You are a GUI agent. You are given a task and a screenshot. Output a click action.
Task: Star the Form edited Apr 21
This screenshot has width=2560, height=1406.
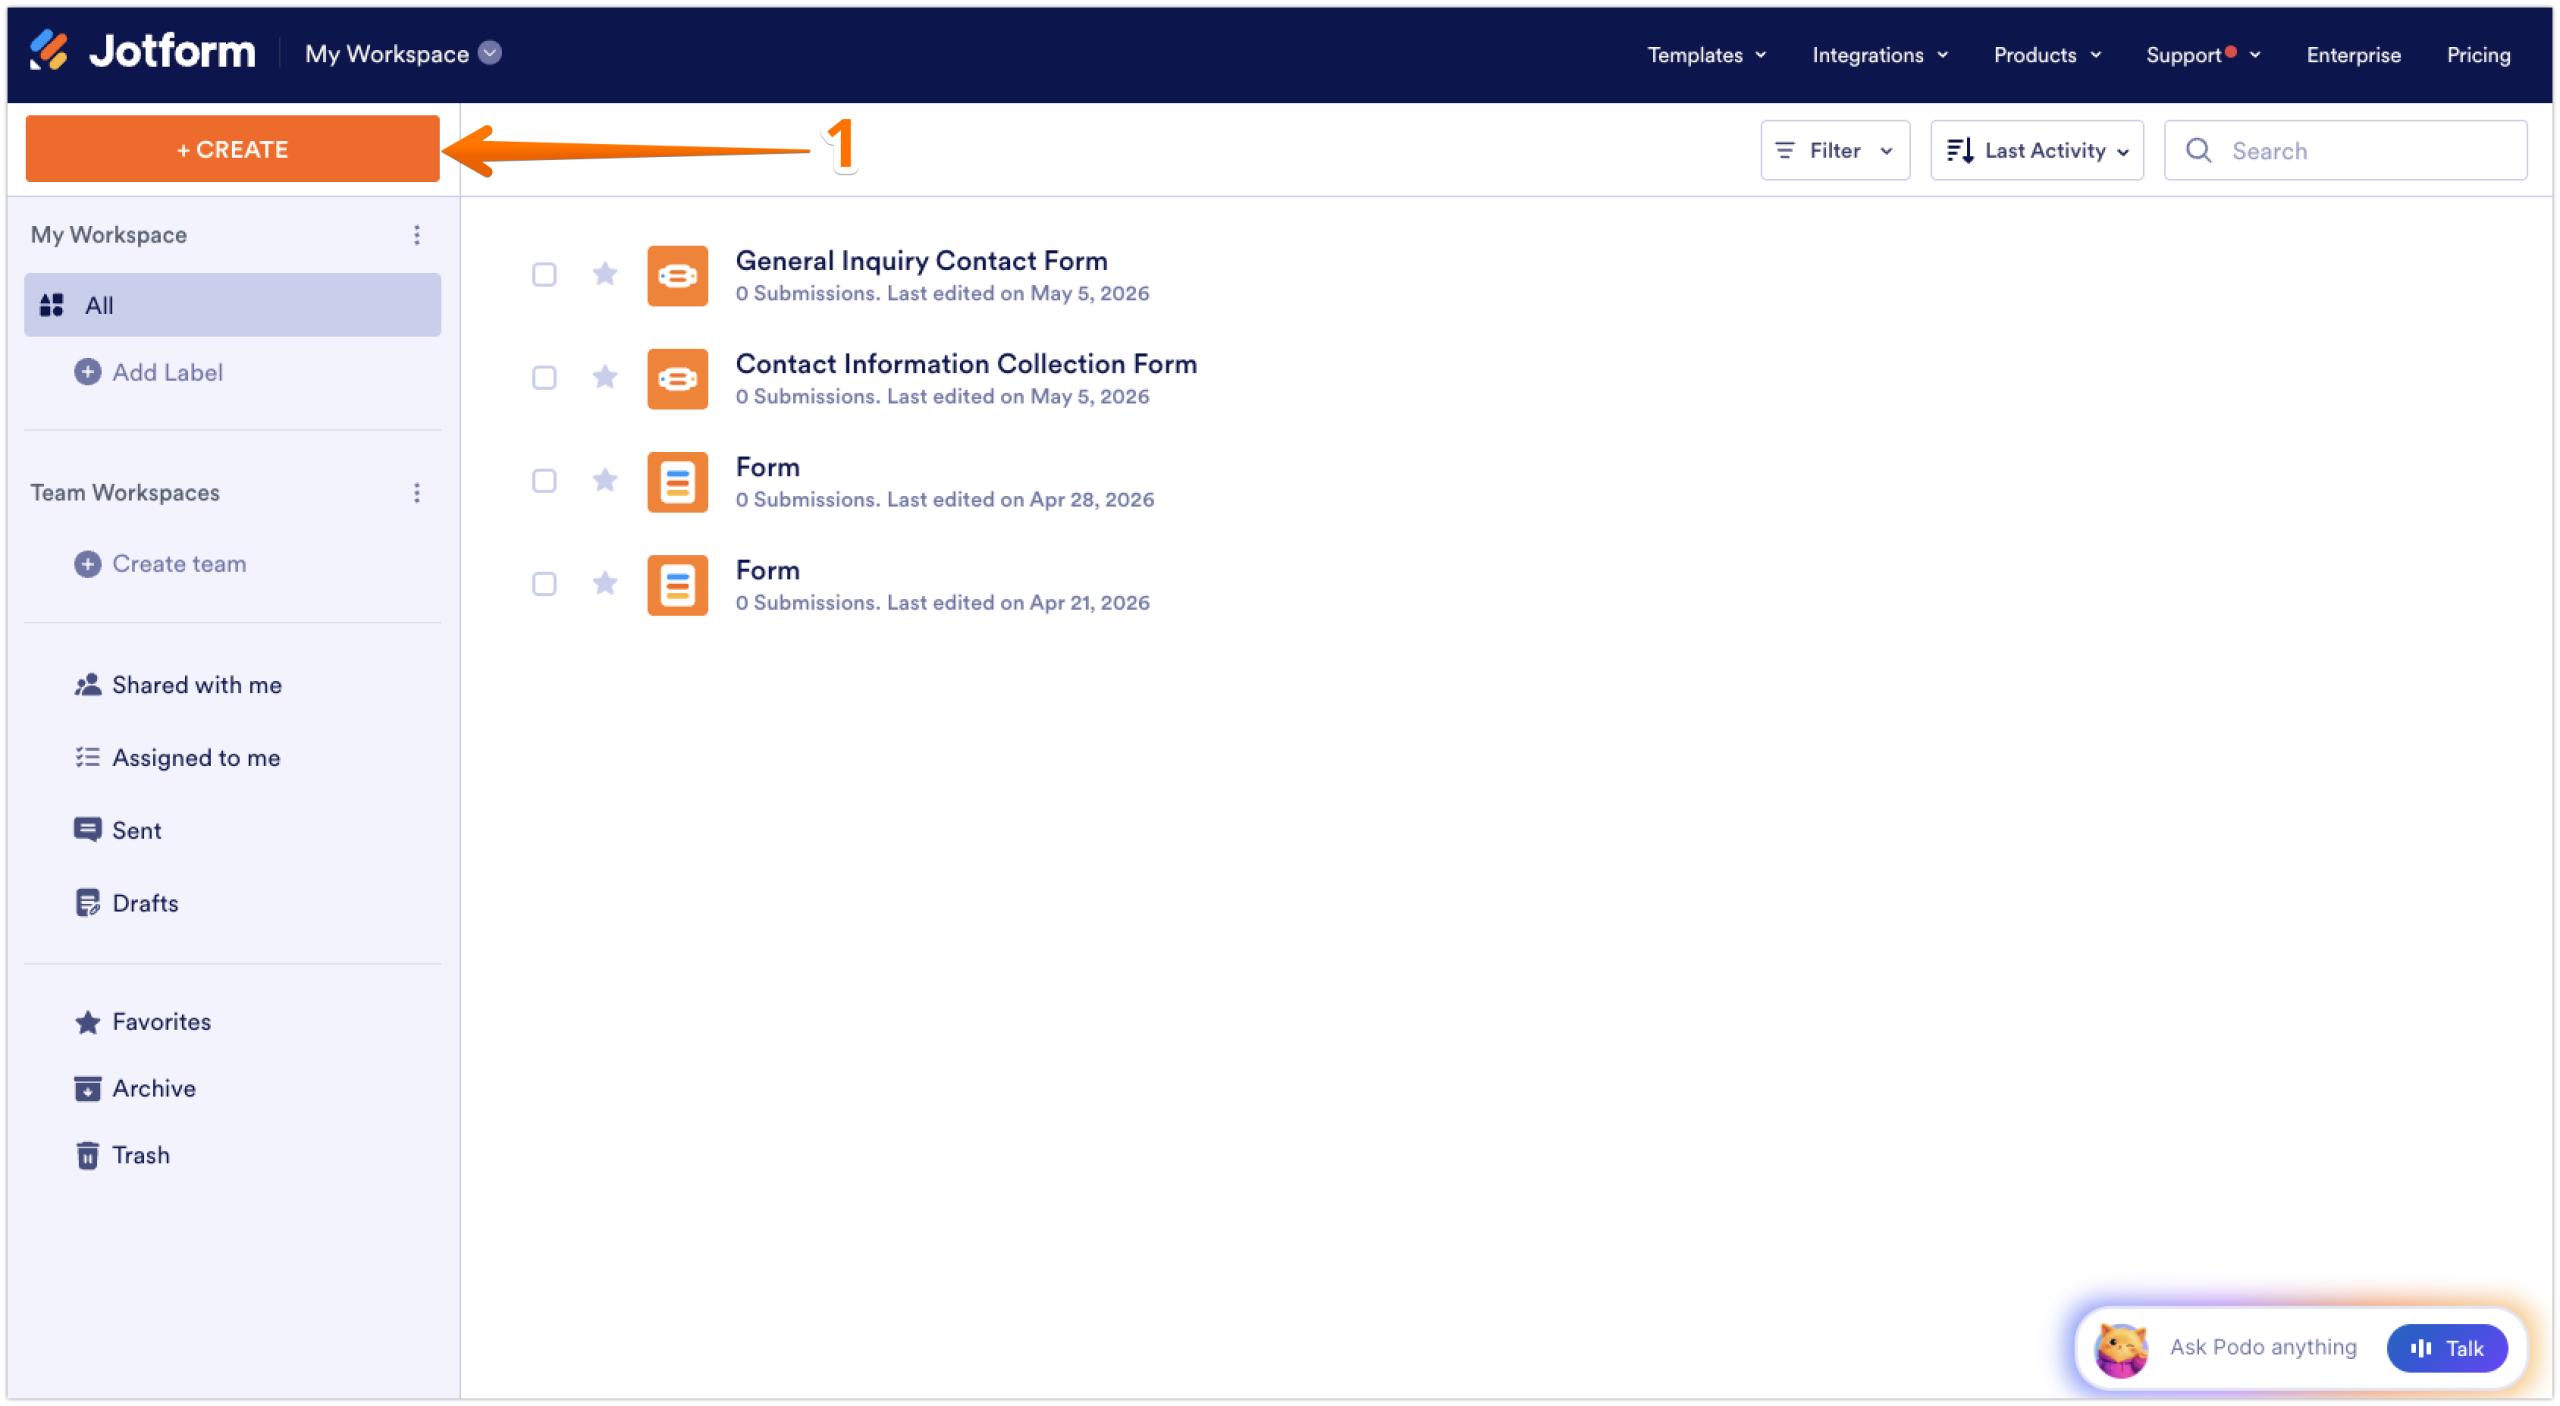point(605,583)
